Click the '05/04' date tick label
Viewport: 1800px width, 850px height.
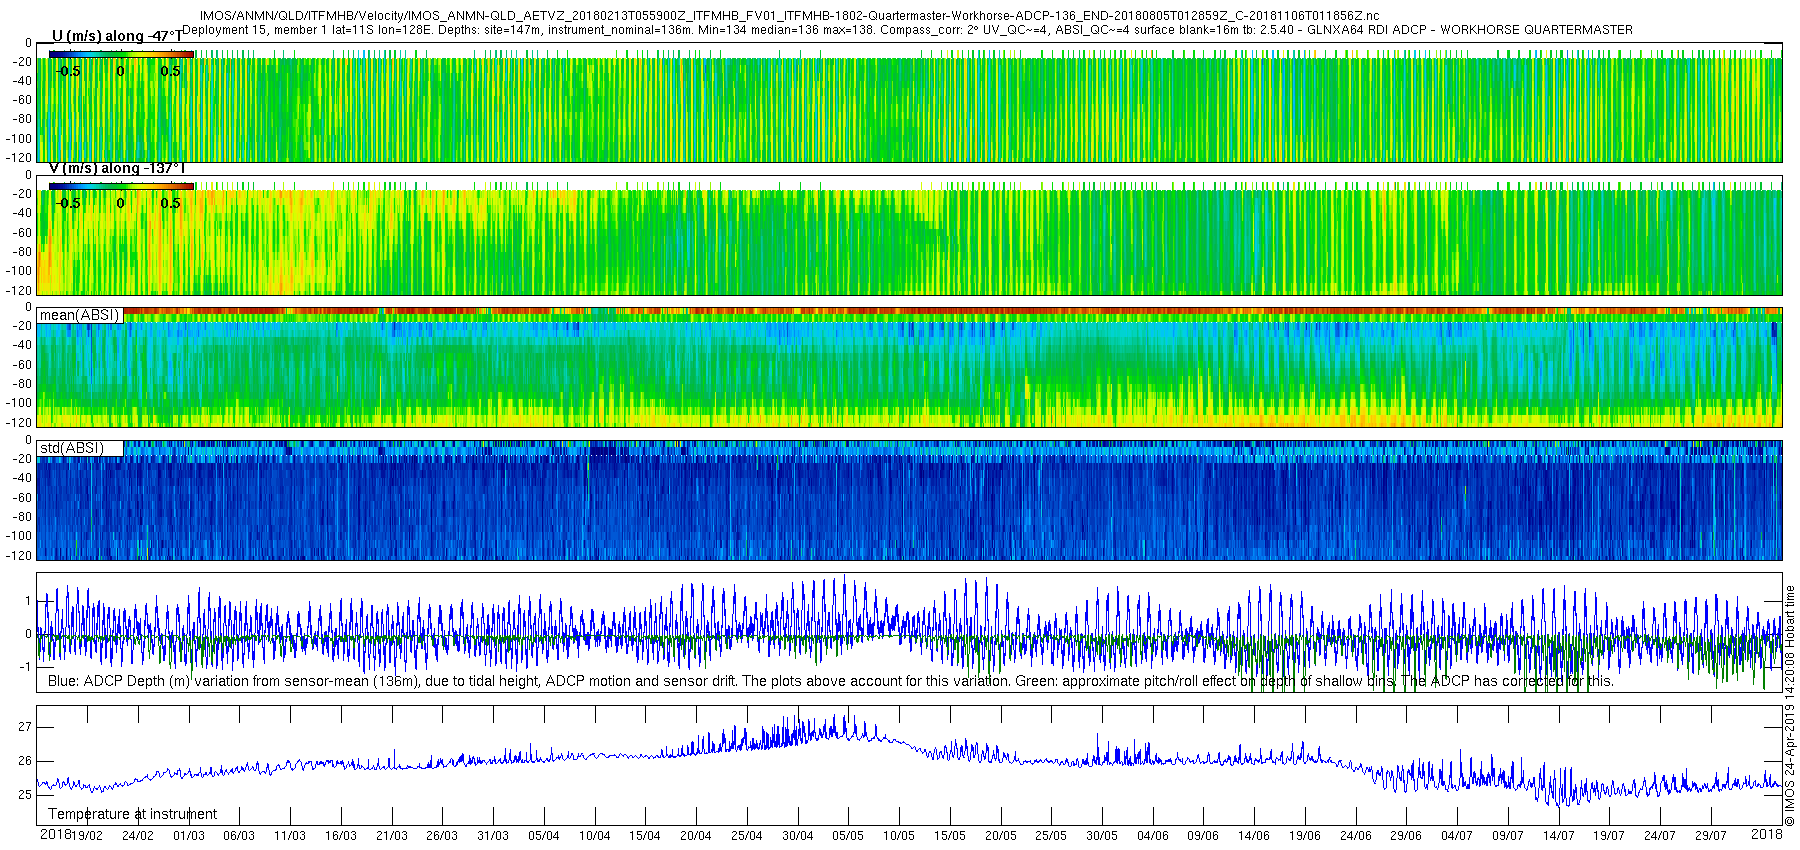tap(543, 836)
